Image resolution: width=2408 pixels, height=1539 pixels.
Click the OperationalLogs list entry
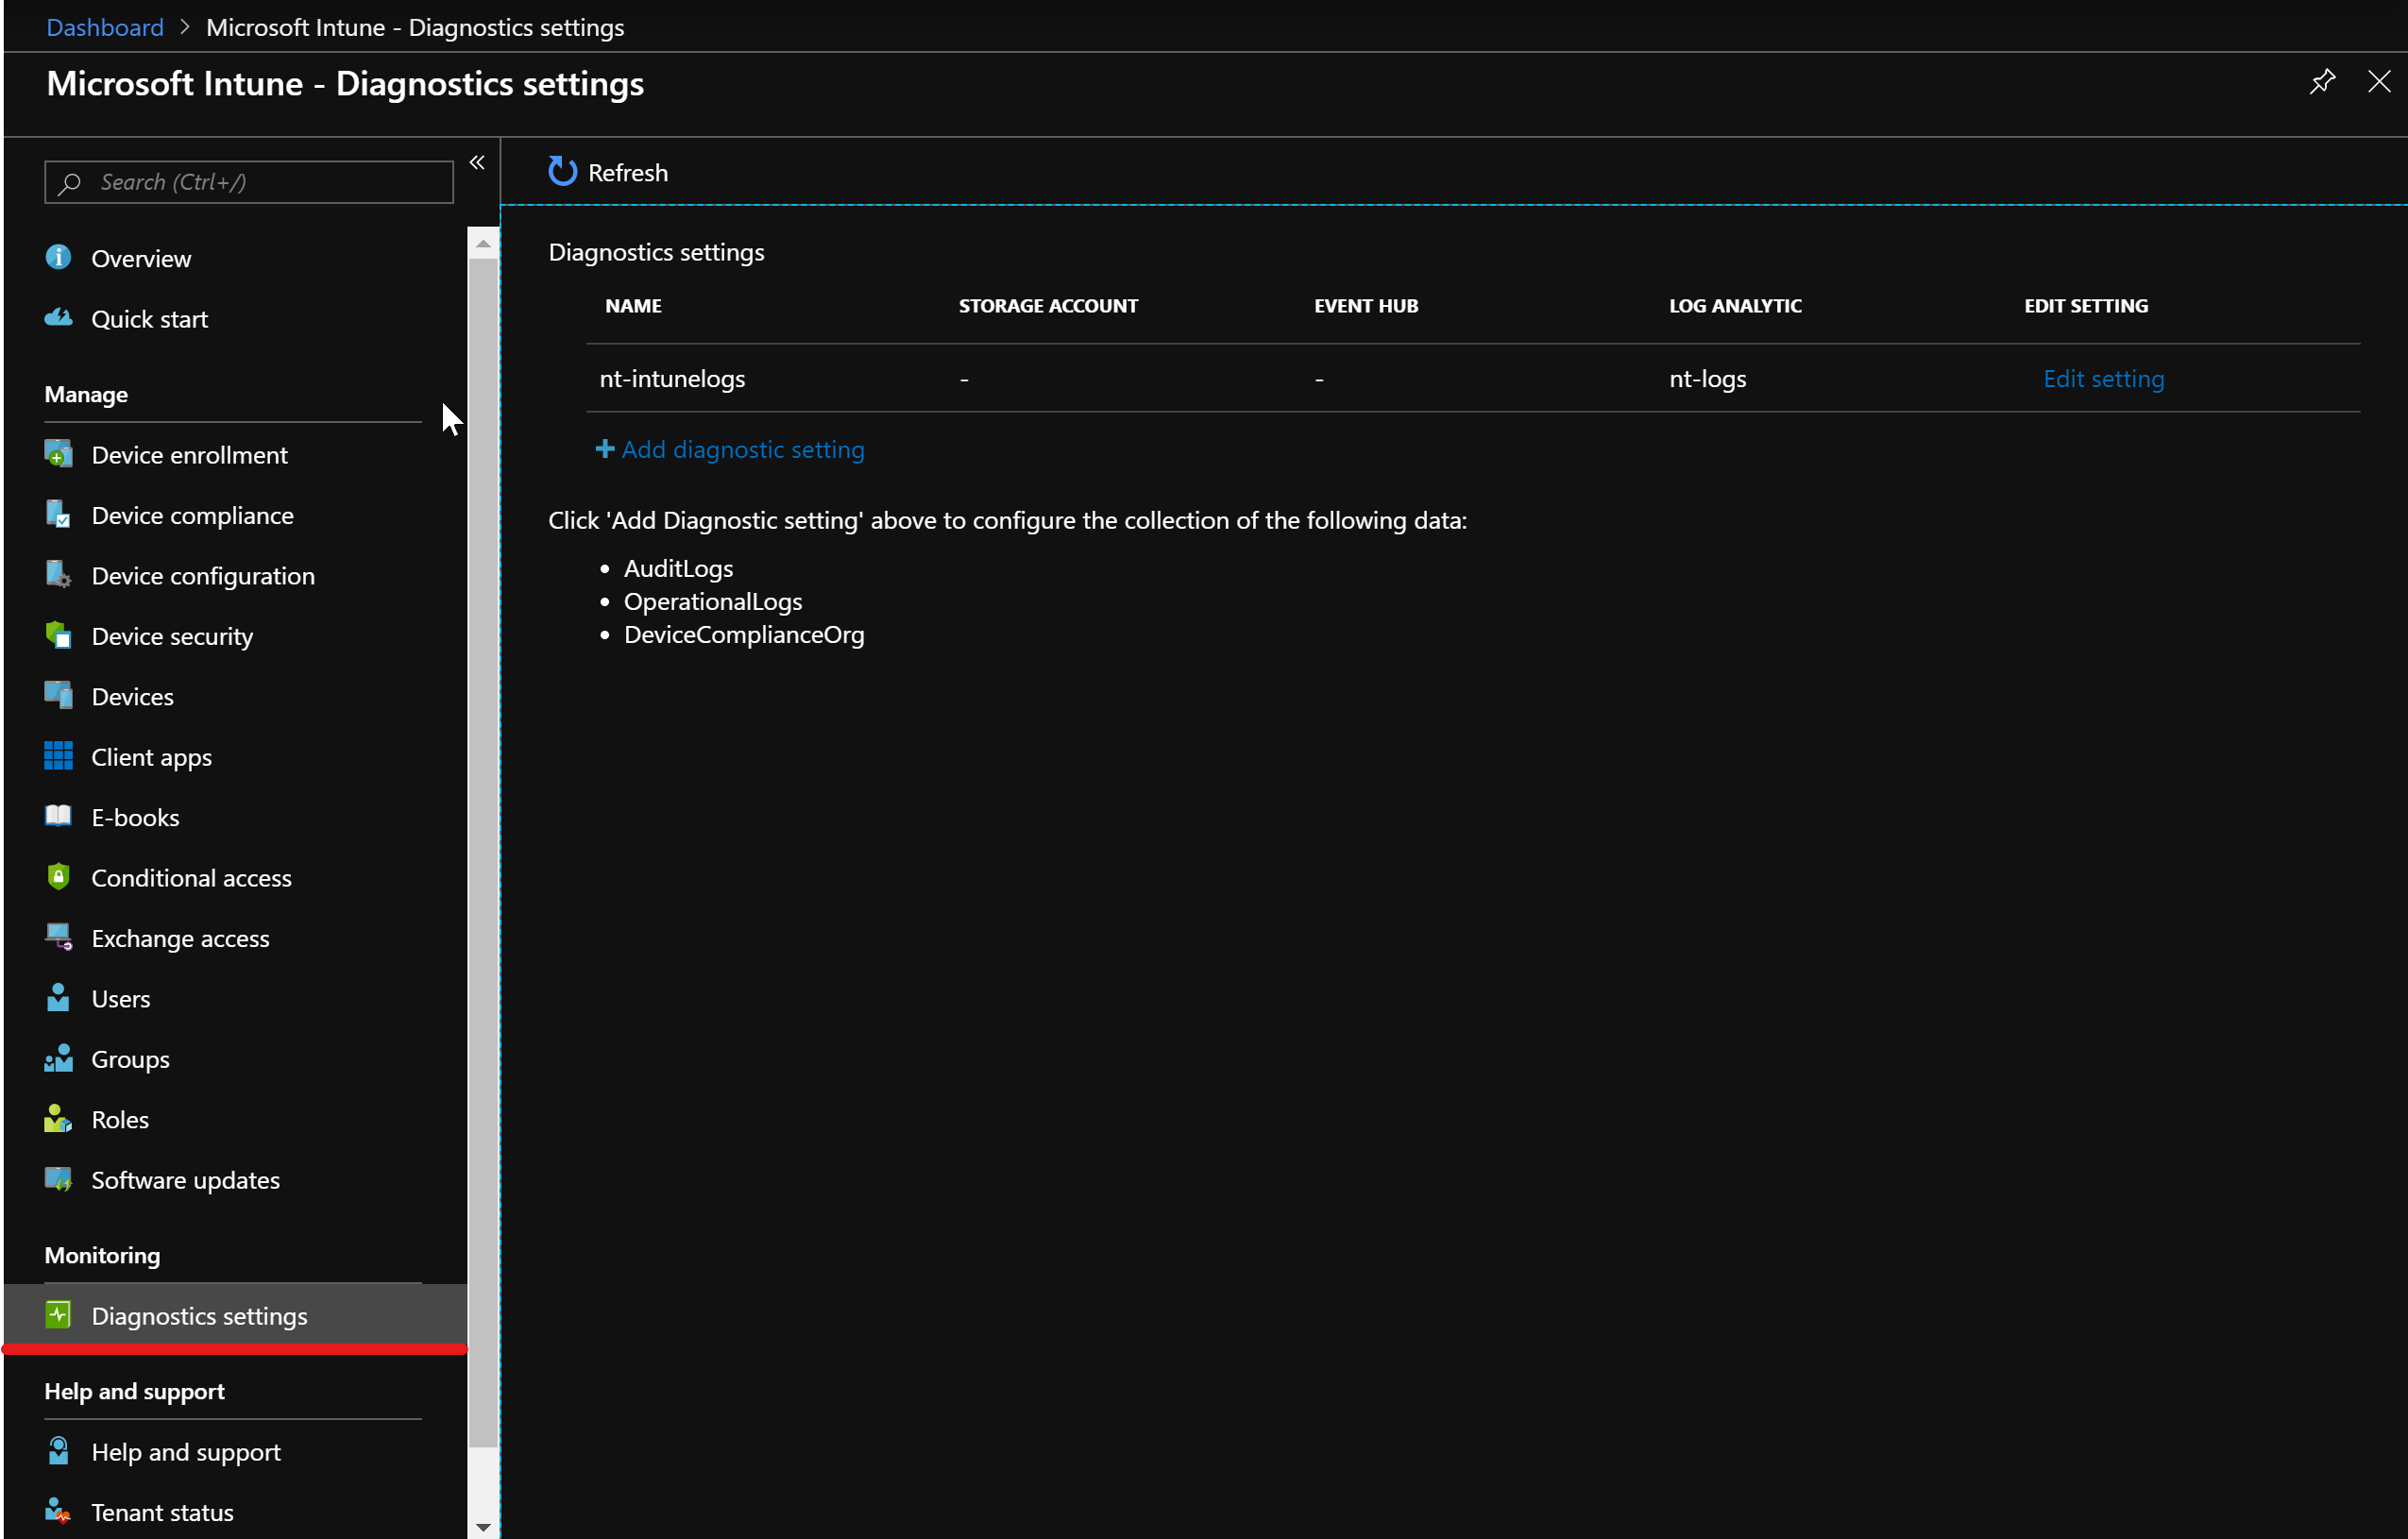713,601
